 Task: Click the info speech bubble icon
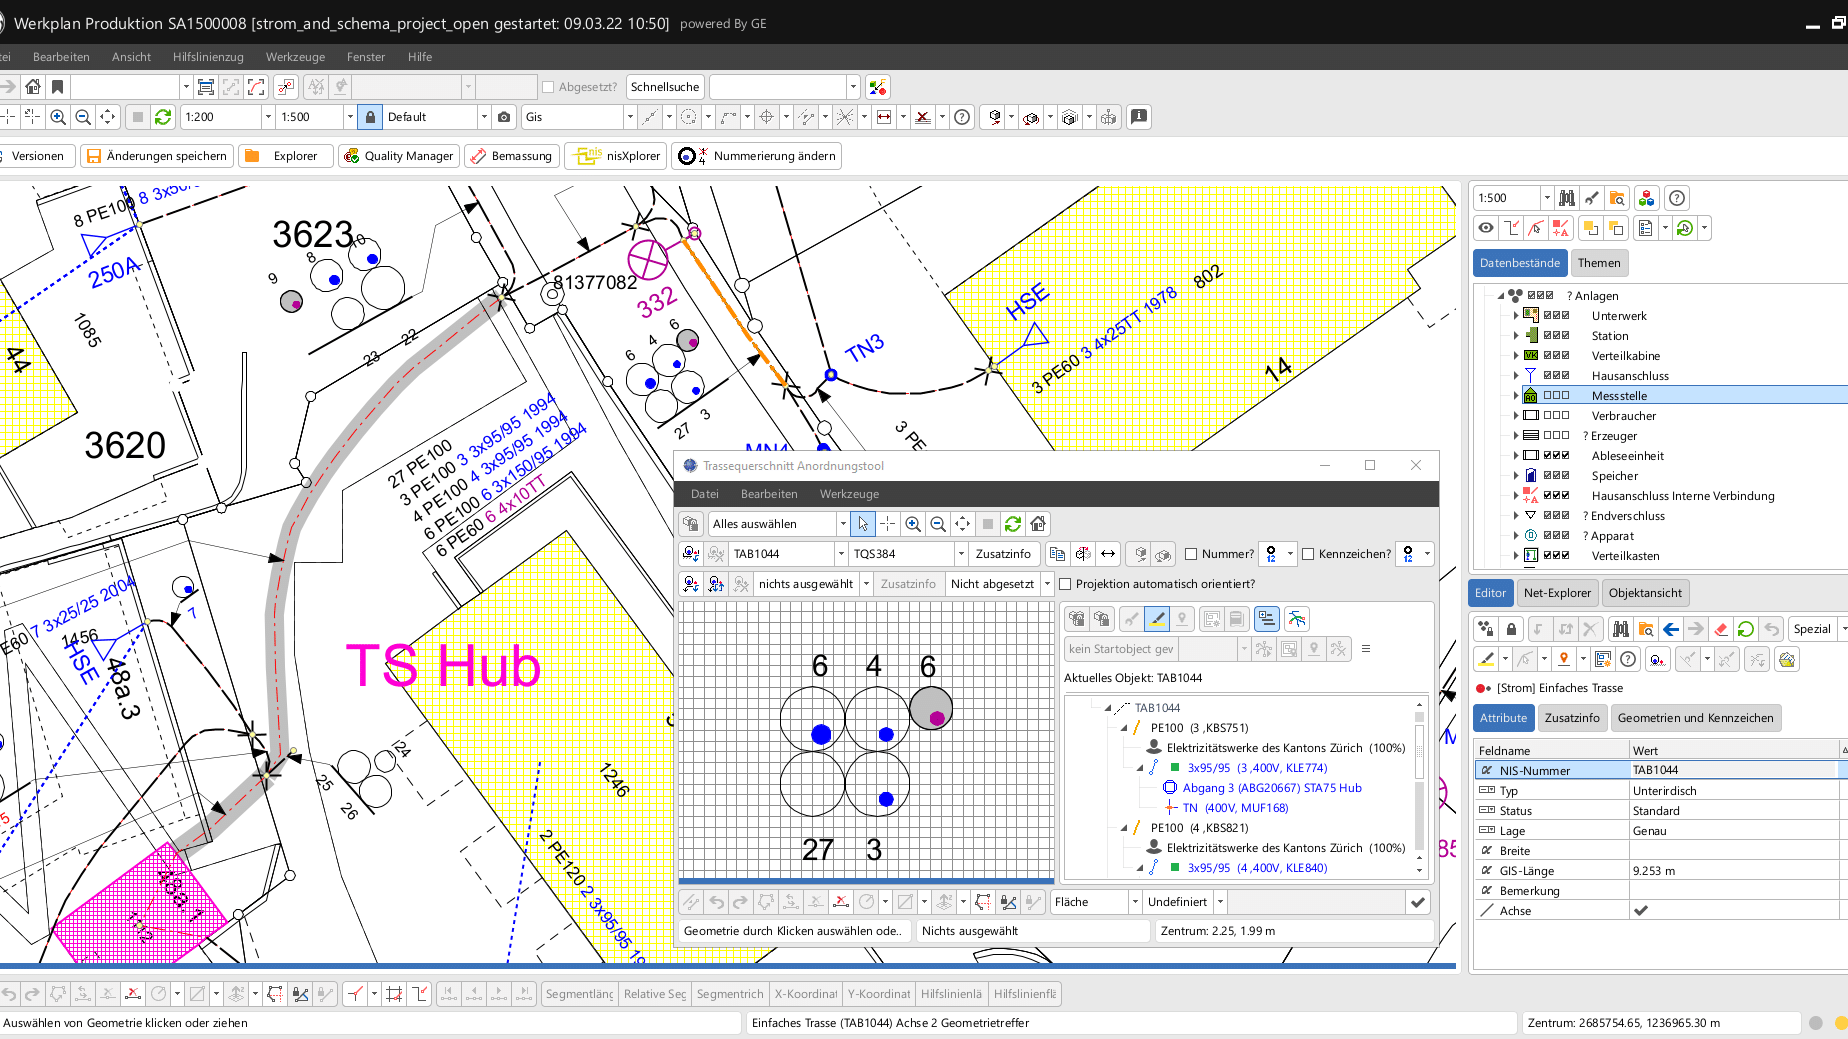coord(1139,117)
